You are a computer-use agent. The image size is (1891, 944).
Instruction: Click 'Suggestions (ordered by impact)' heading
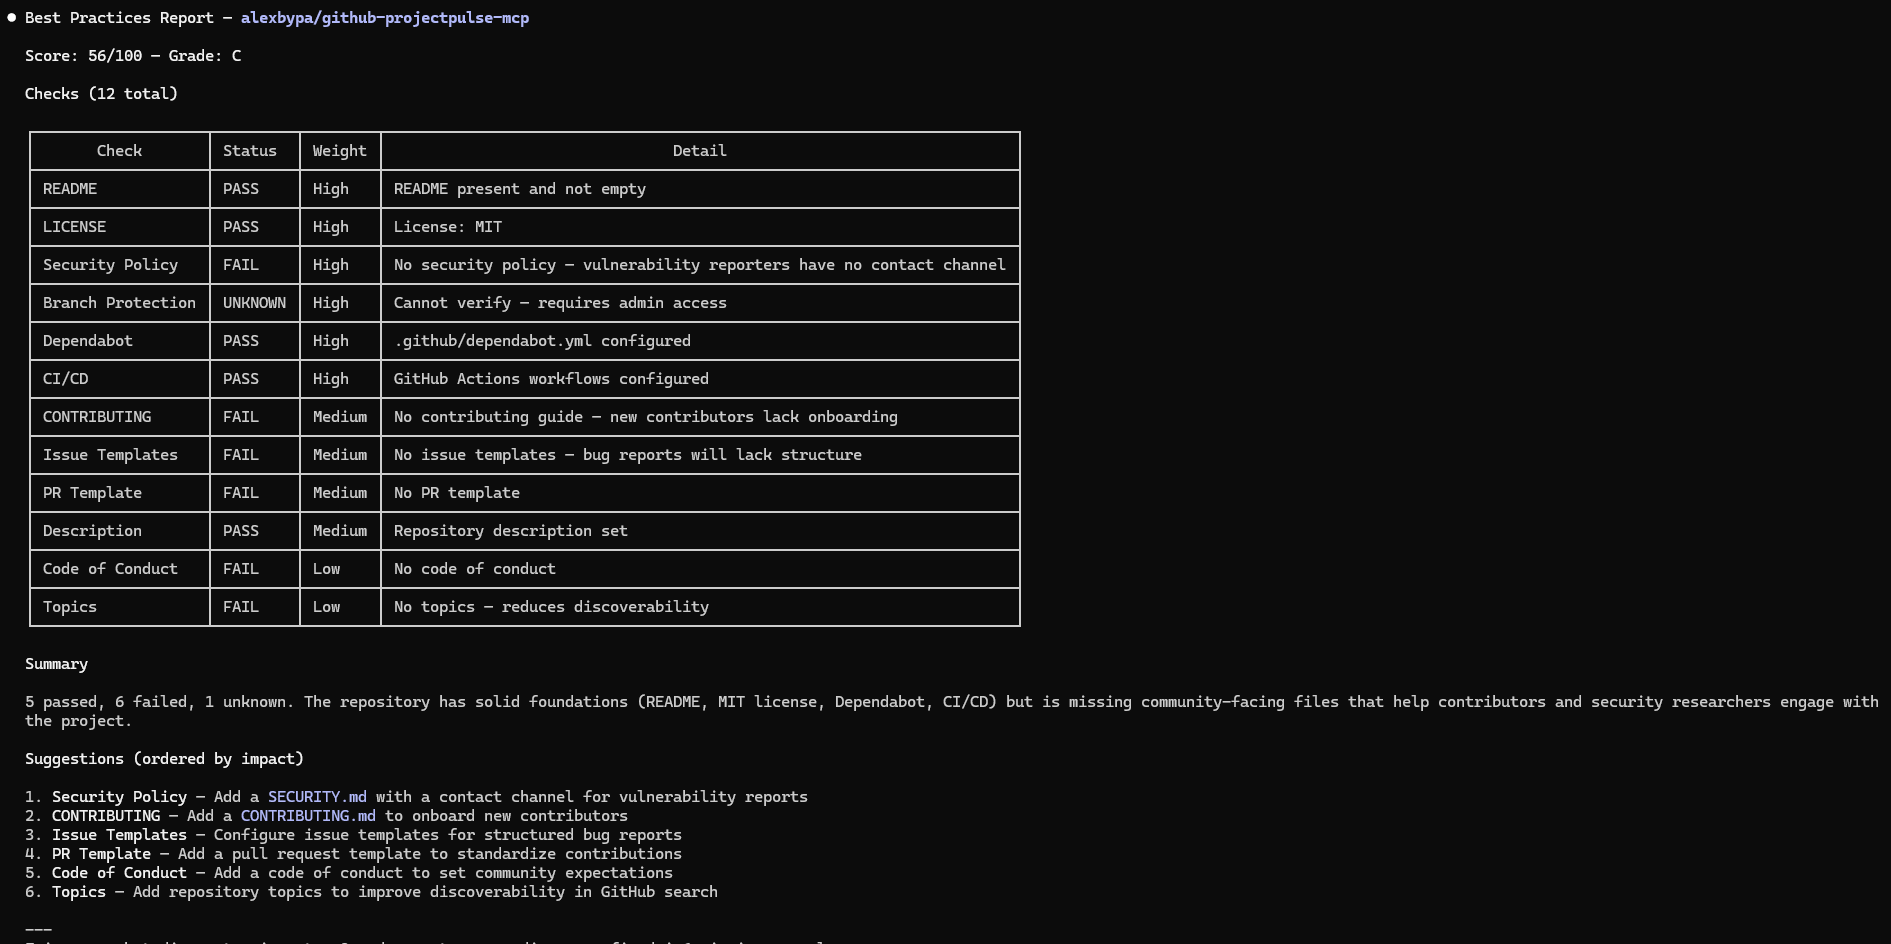click(164, 759)
